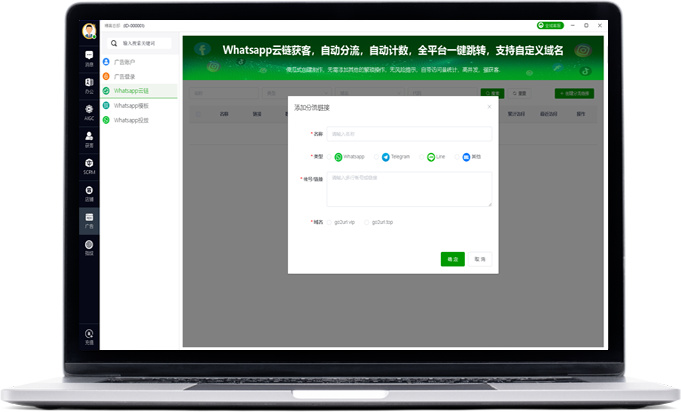Open the SCRM section in sidebar

pos(89,167)
